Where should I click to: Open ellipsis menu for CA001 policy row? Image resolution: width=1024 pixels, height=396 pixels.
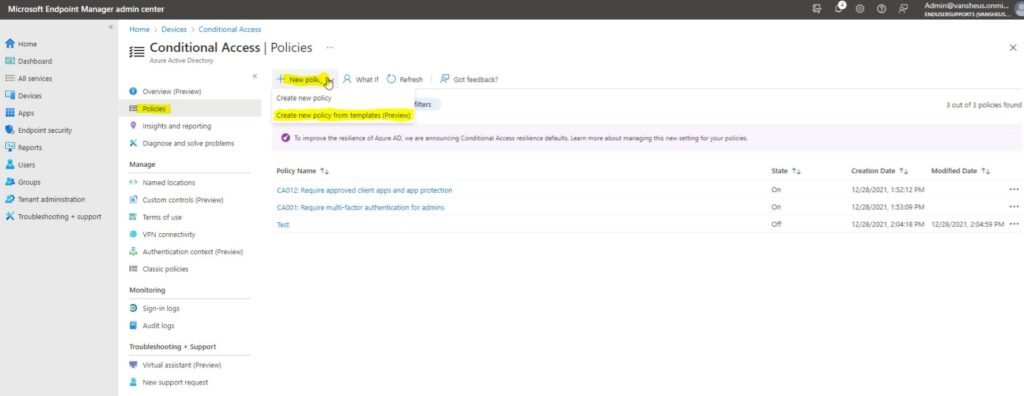1014,206
